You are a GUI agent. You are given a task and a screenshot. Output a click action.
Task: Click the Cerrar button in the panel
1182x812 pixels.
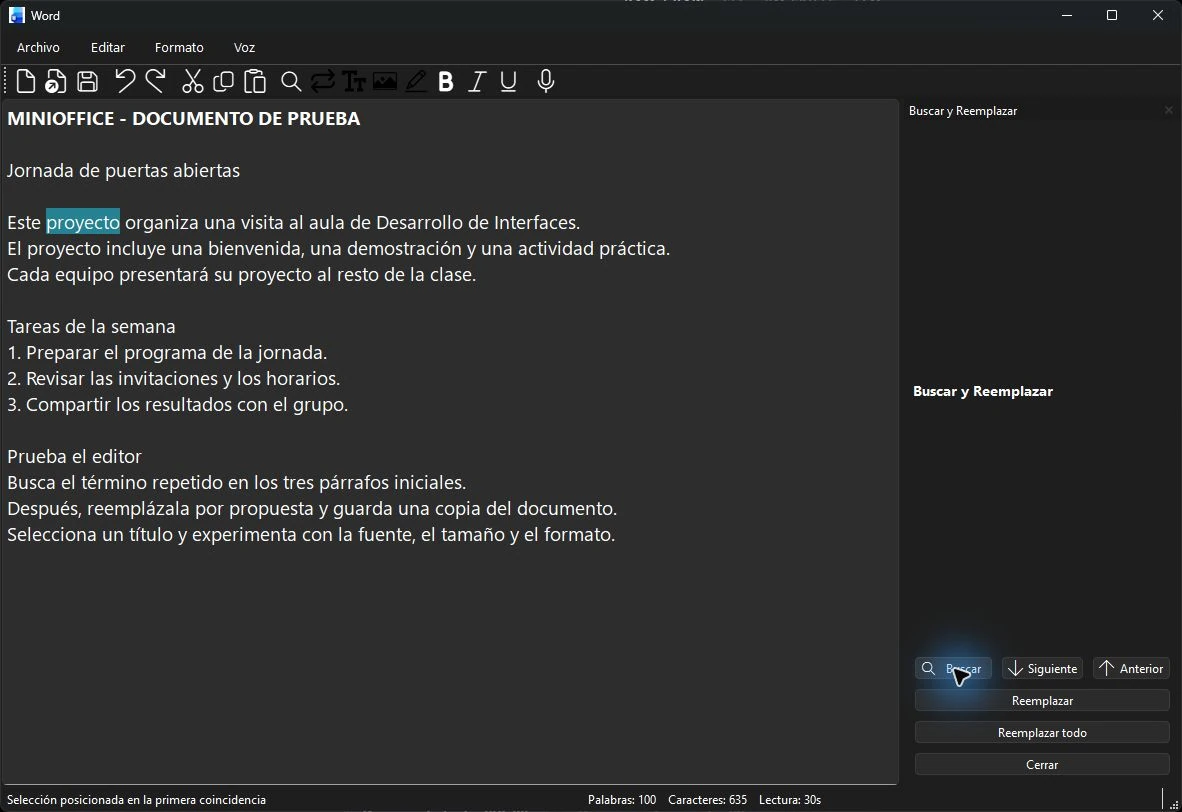pos(1042,765)
